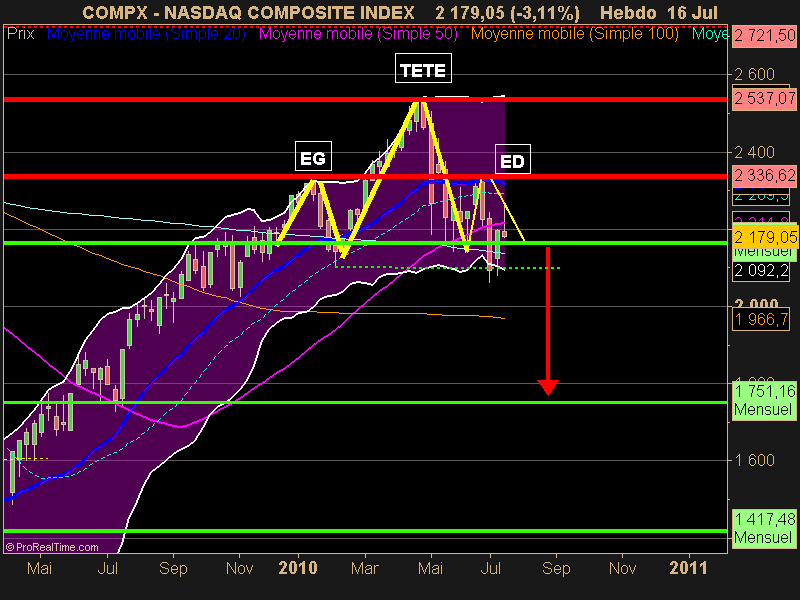This screenshot has width=800, height=600.
Task: Click the 1 966,7 moving average tag
Action: pyautogui.click(x=761, y=319)
